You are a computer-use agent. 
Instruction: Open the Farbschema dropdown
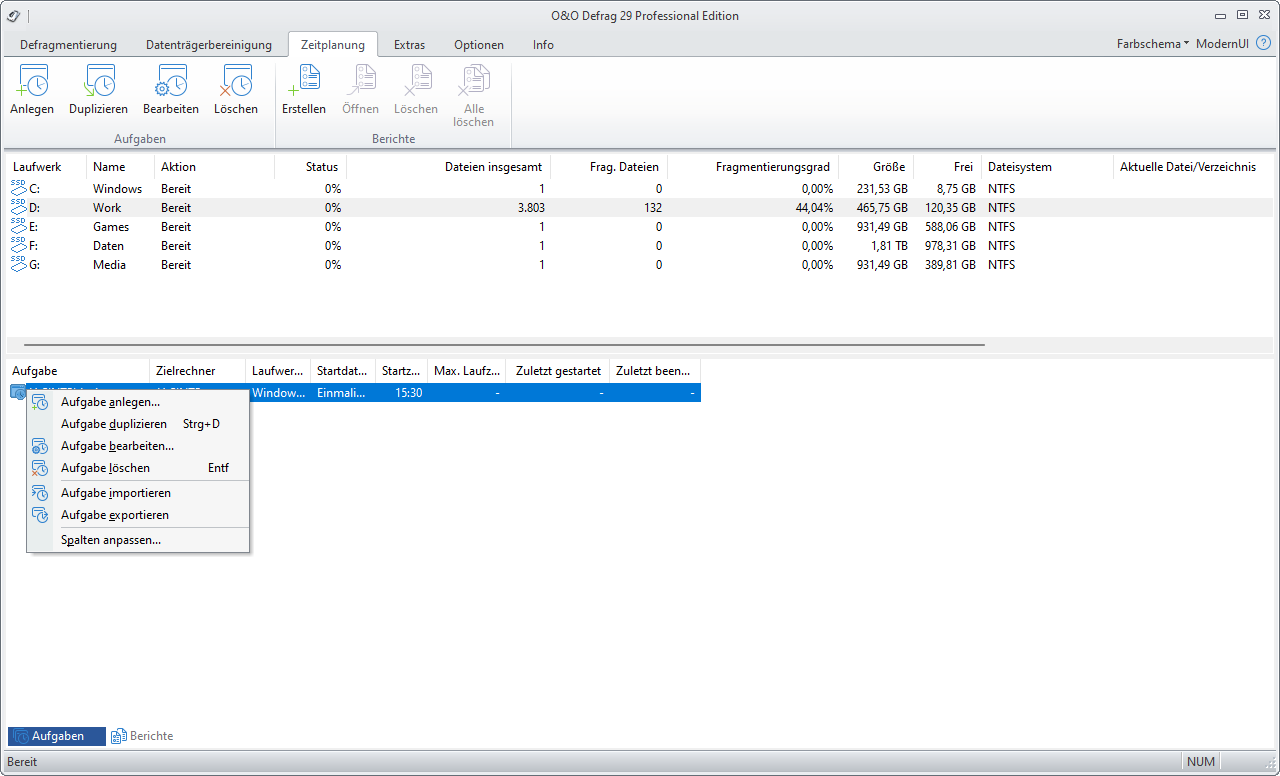(x=1153, y=44)
